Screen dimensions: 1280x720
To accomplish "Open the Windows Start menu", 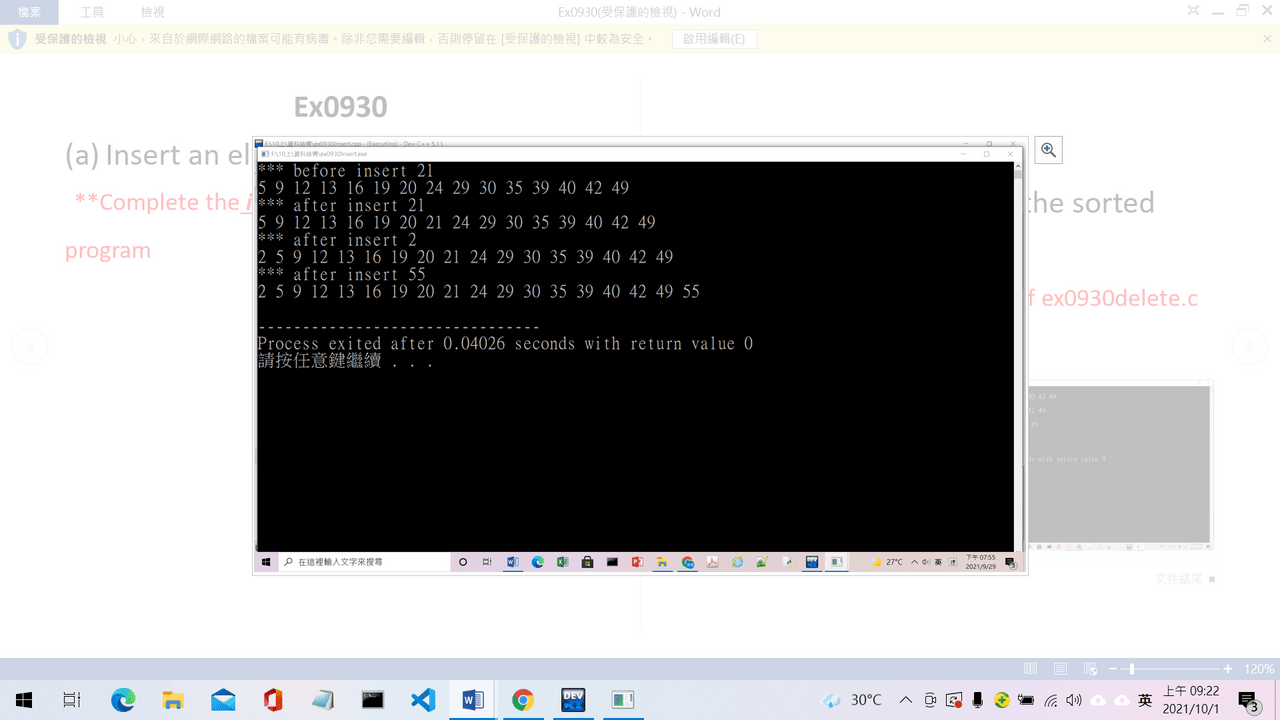I will [24, 700].
